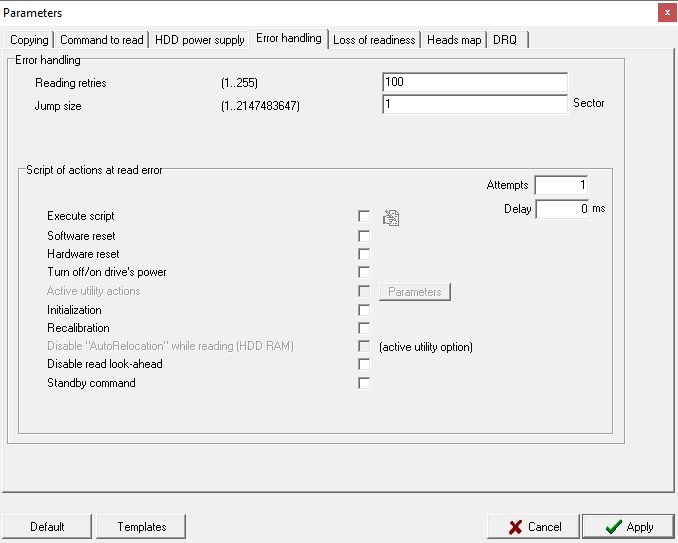The width and height of the screenshot is (678, 543).
Task: Select the Heads map tab
Action: coord(454,40)
